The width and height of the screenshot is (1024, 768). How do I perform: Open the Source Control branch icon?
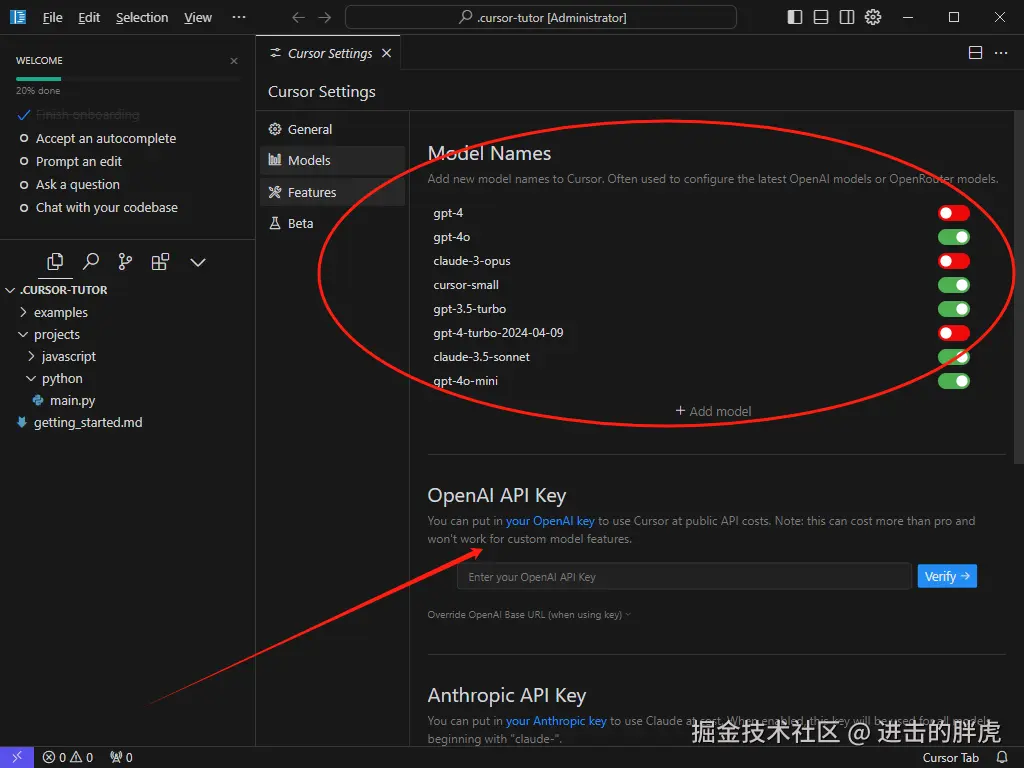125,263
